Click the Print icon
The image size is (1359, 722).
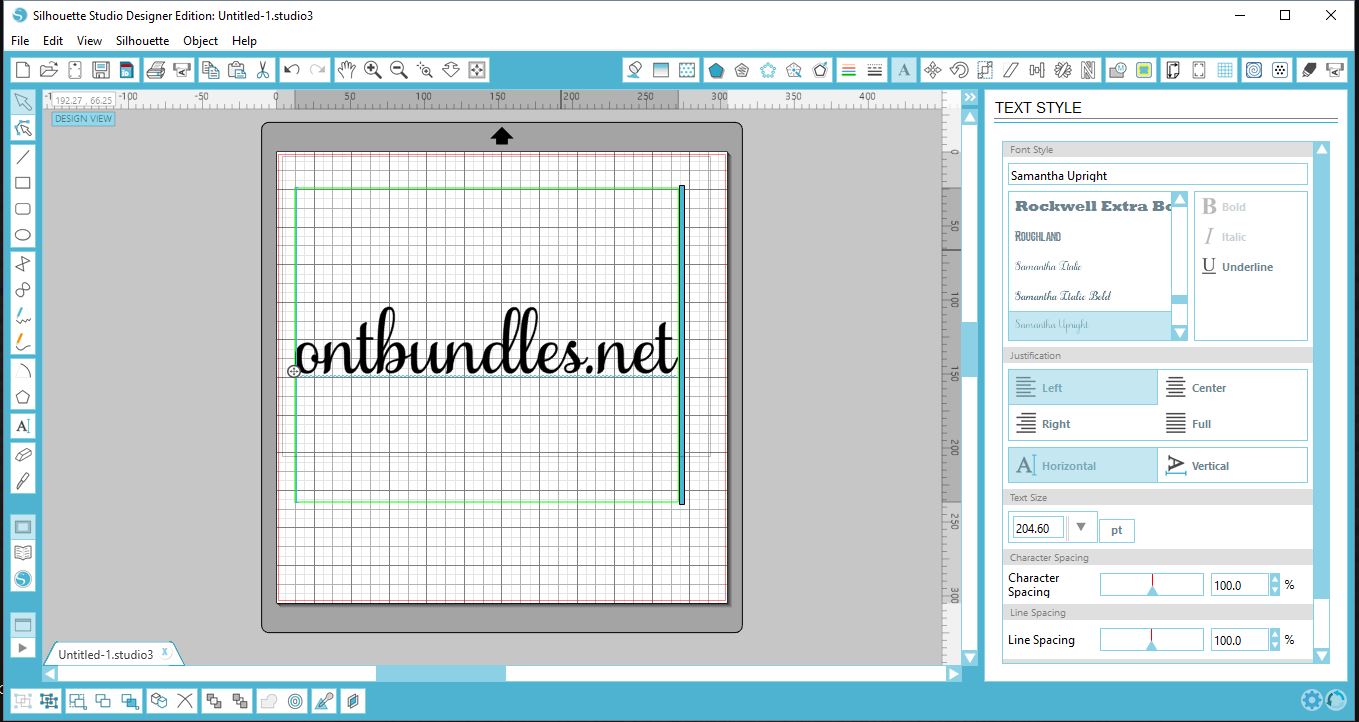(155, 70)
